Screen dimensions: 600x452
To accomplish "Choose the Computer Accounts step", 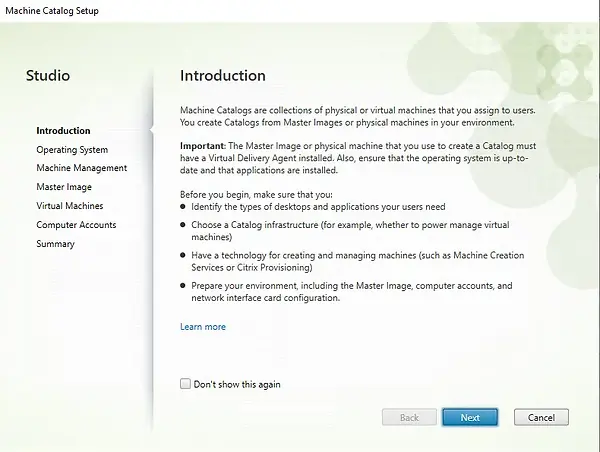I will [x=76, y=225].
